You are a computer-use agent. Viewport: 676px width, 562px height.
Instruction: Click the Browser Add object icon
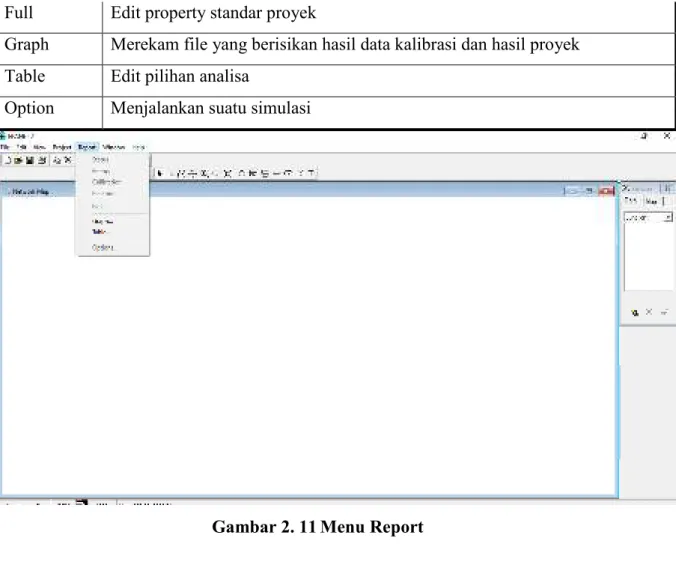pyautogui.click(x=635, y=312)
